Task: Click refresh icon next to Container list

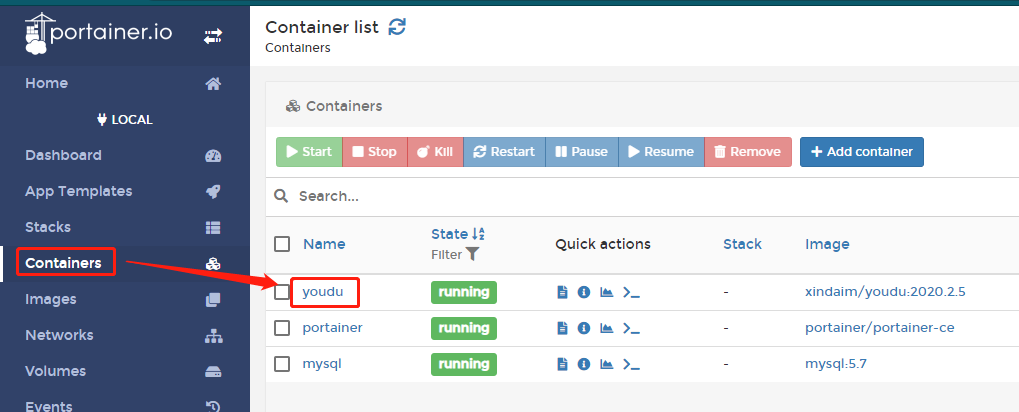Action: [397, 27]
